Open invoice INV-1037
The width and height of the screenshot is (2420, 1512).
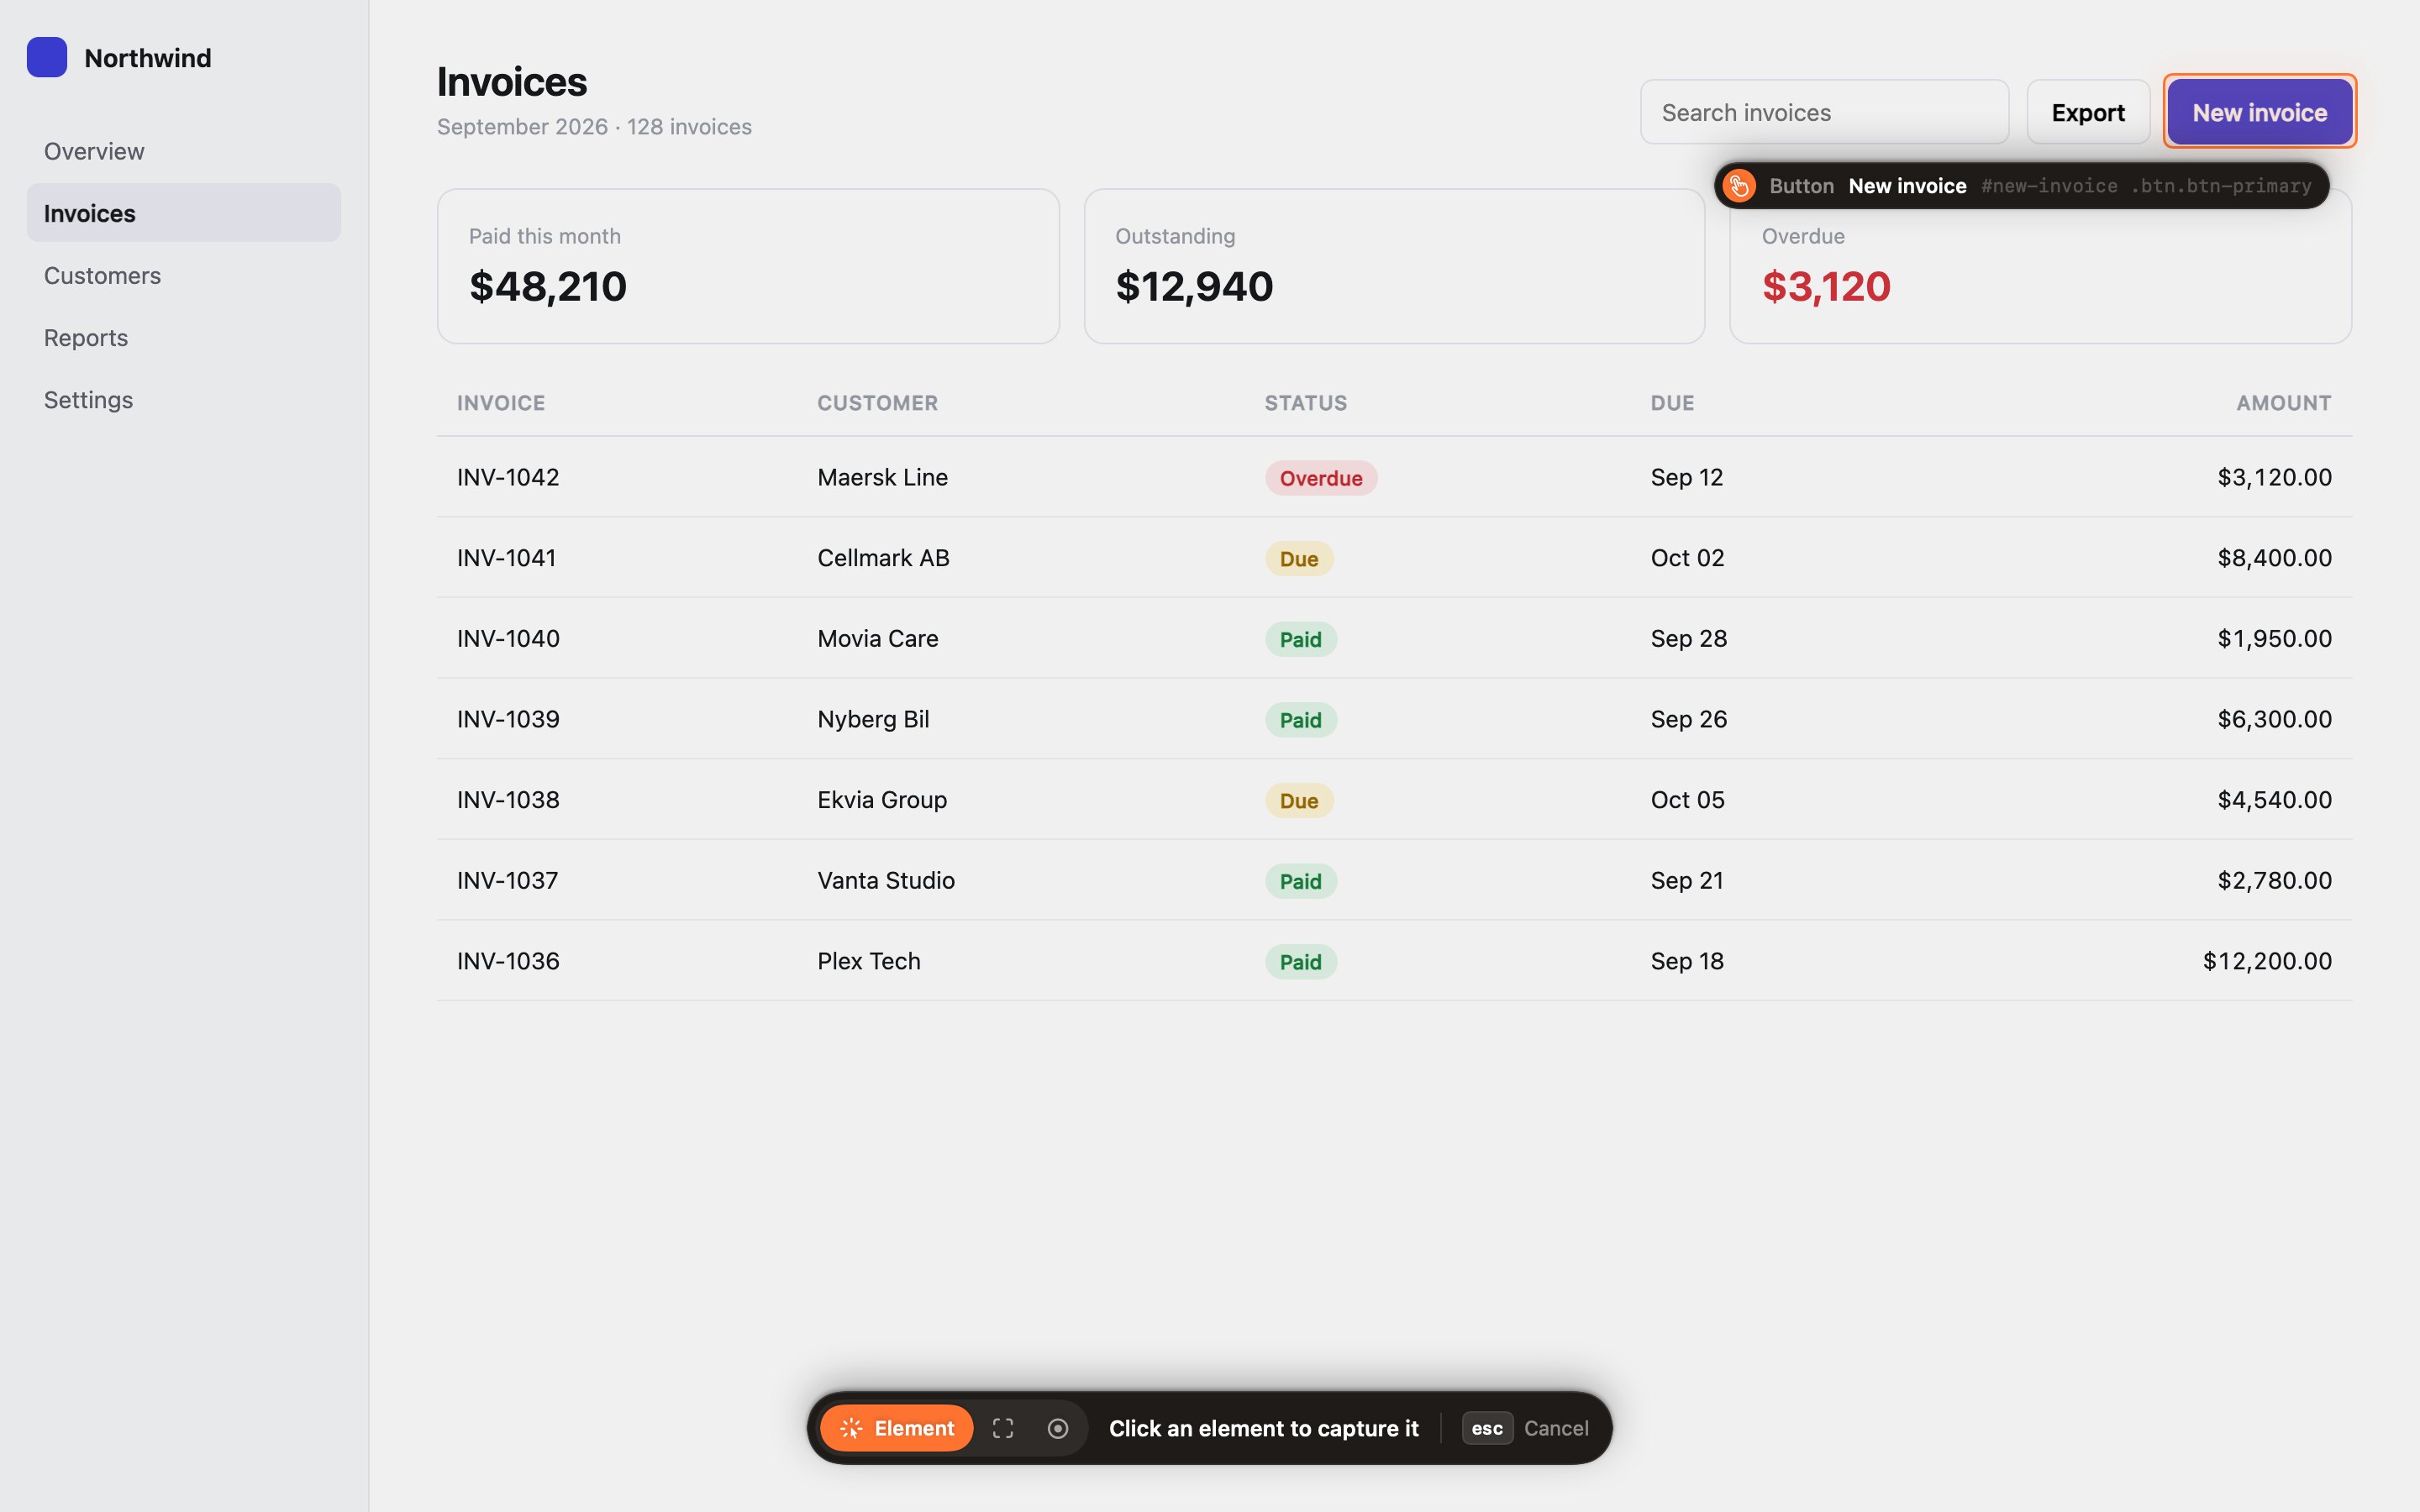click(507, 880)
